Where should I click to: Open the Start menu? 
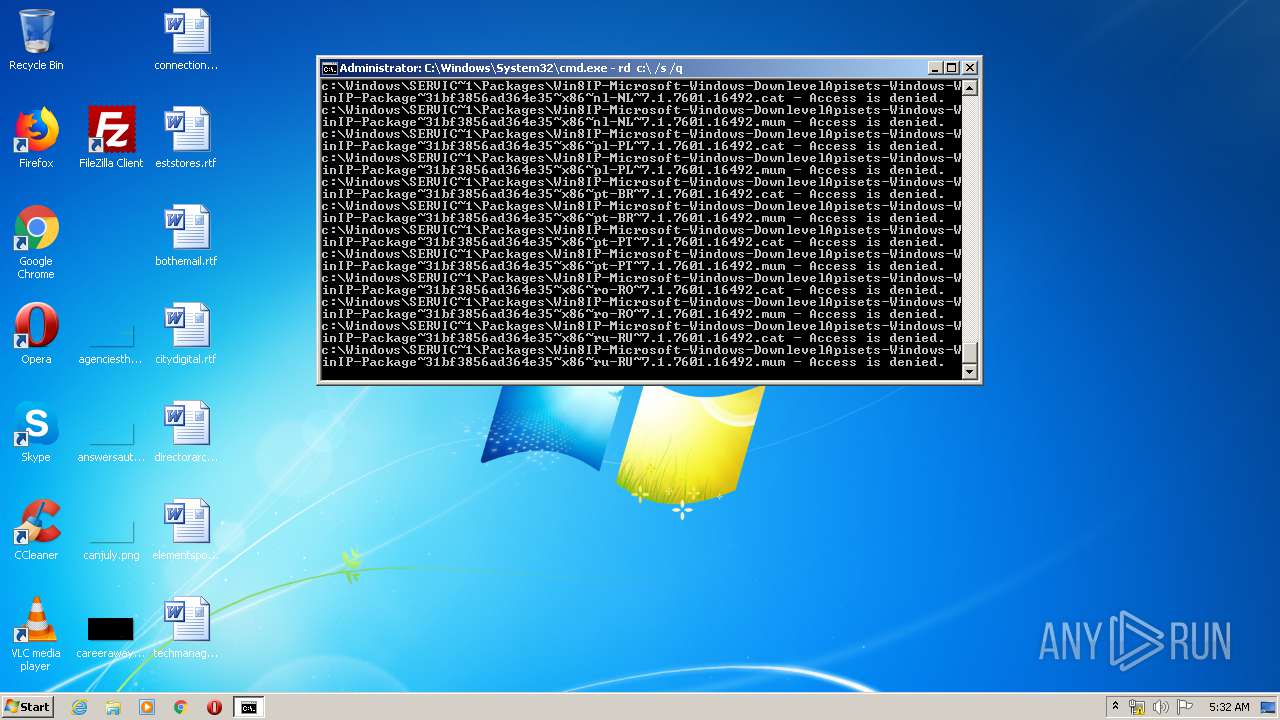[27, 706]
